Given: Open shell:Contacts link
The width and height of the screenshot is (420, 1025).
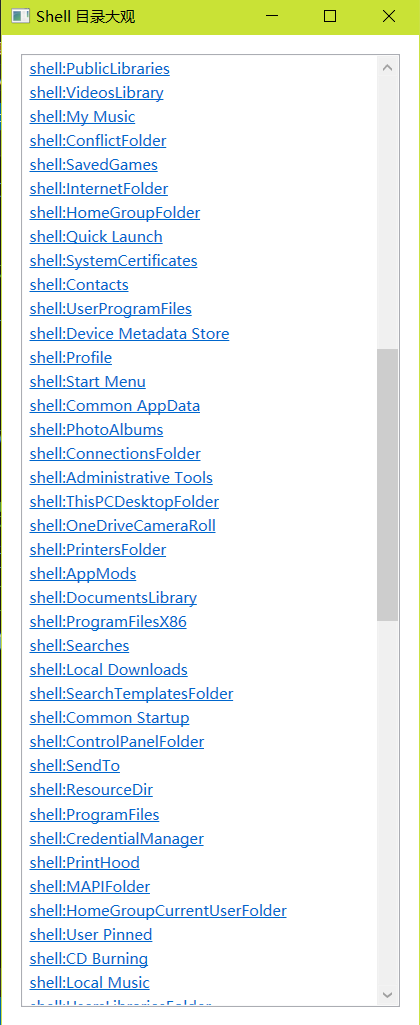Looking at the screenshot, I should click(79, 285).
